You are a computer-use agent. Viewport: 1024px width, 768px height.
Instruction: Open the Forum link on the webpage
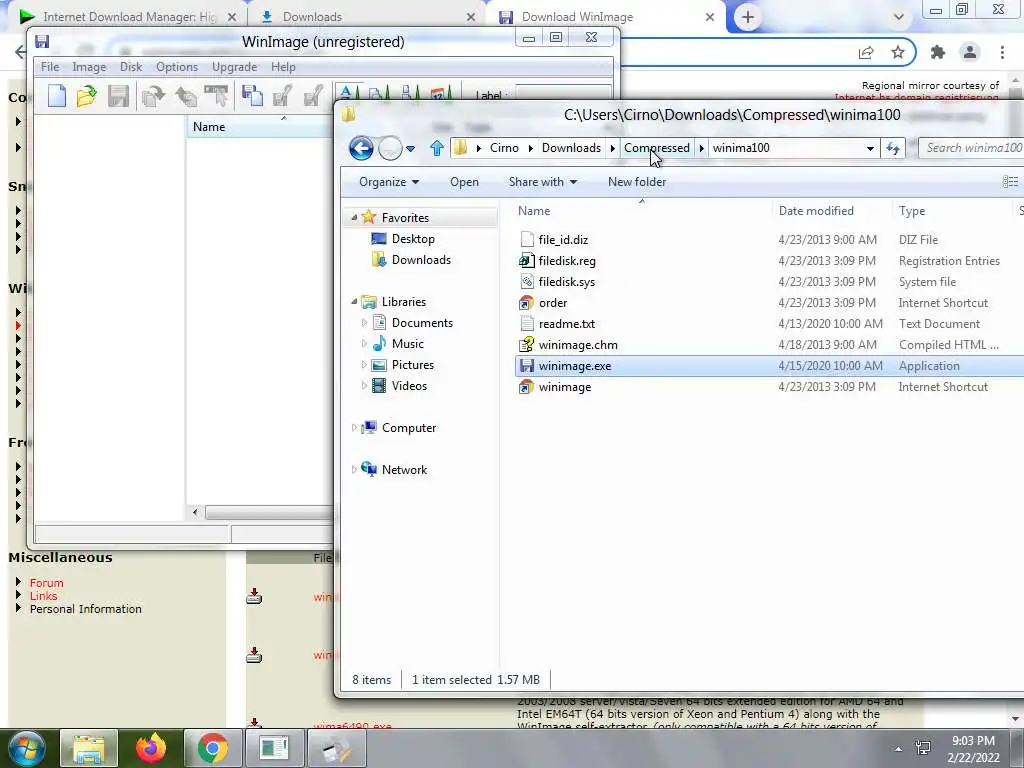pyautogui.click(x=46, y=583)
